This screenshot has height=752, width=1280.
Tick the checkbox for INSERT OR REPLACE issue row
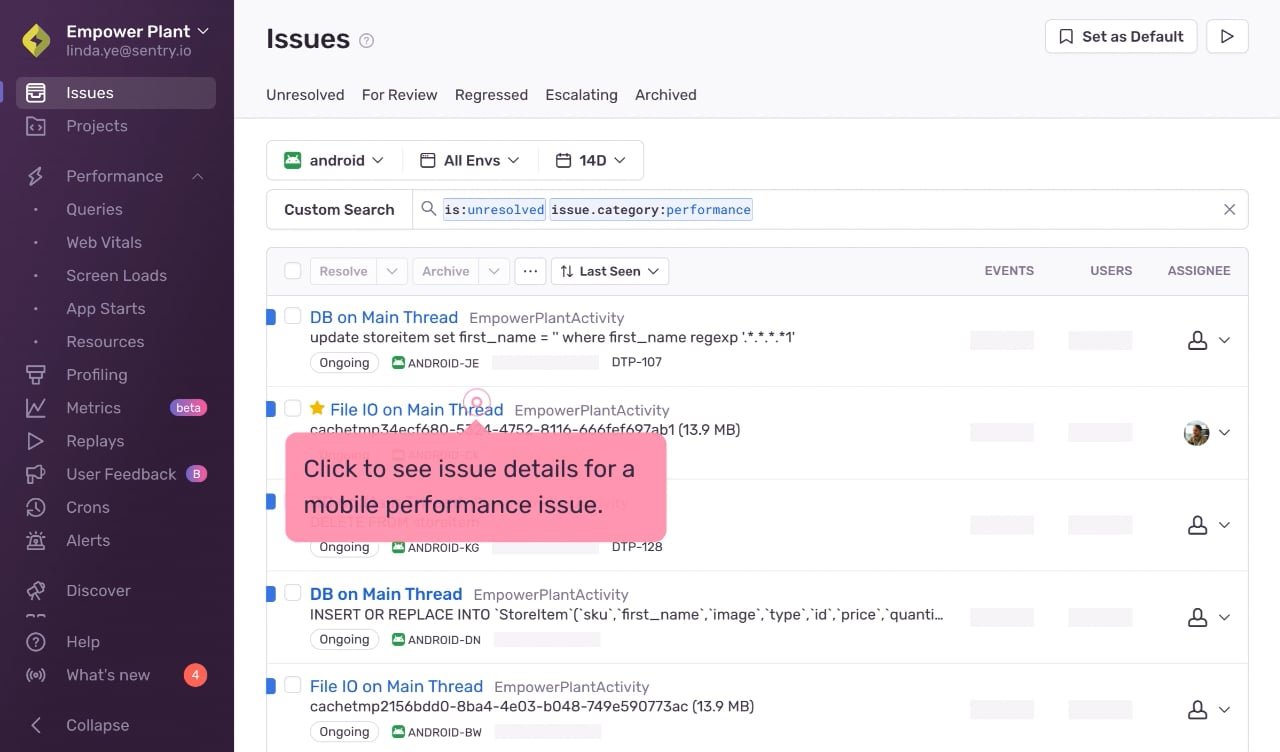(293, 593)
